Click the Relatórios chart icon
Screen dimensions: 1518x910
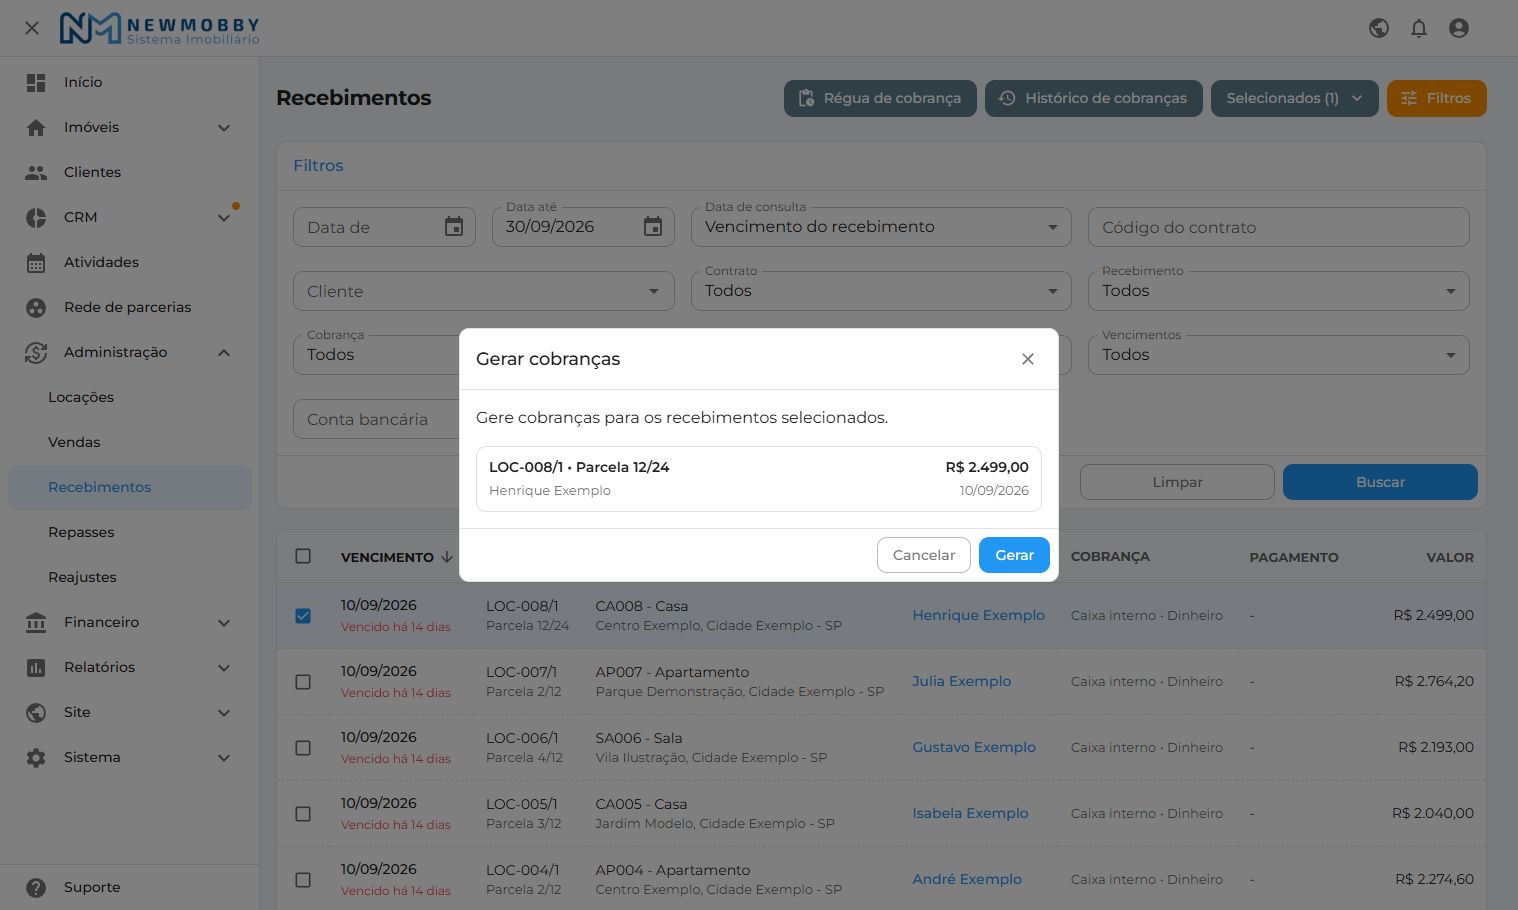click(36, 667)
